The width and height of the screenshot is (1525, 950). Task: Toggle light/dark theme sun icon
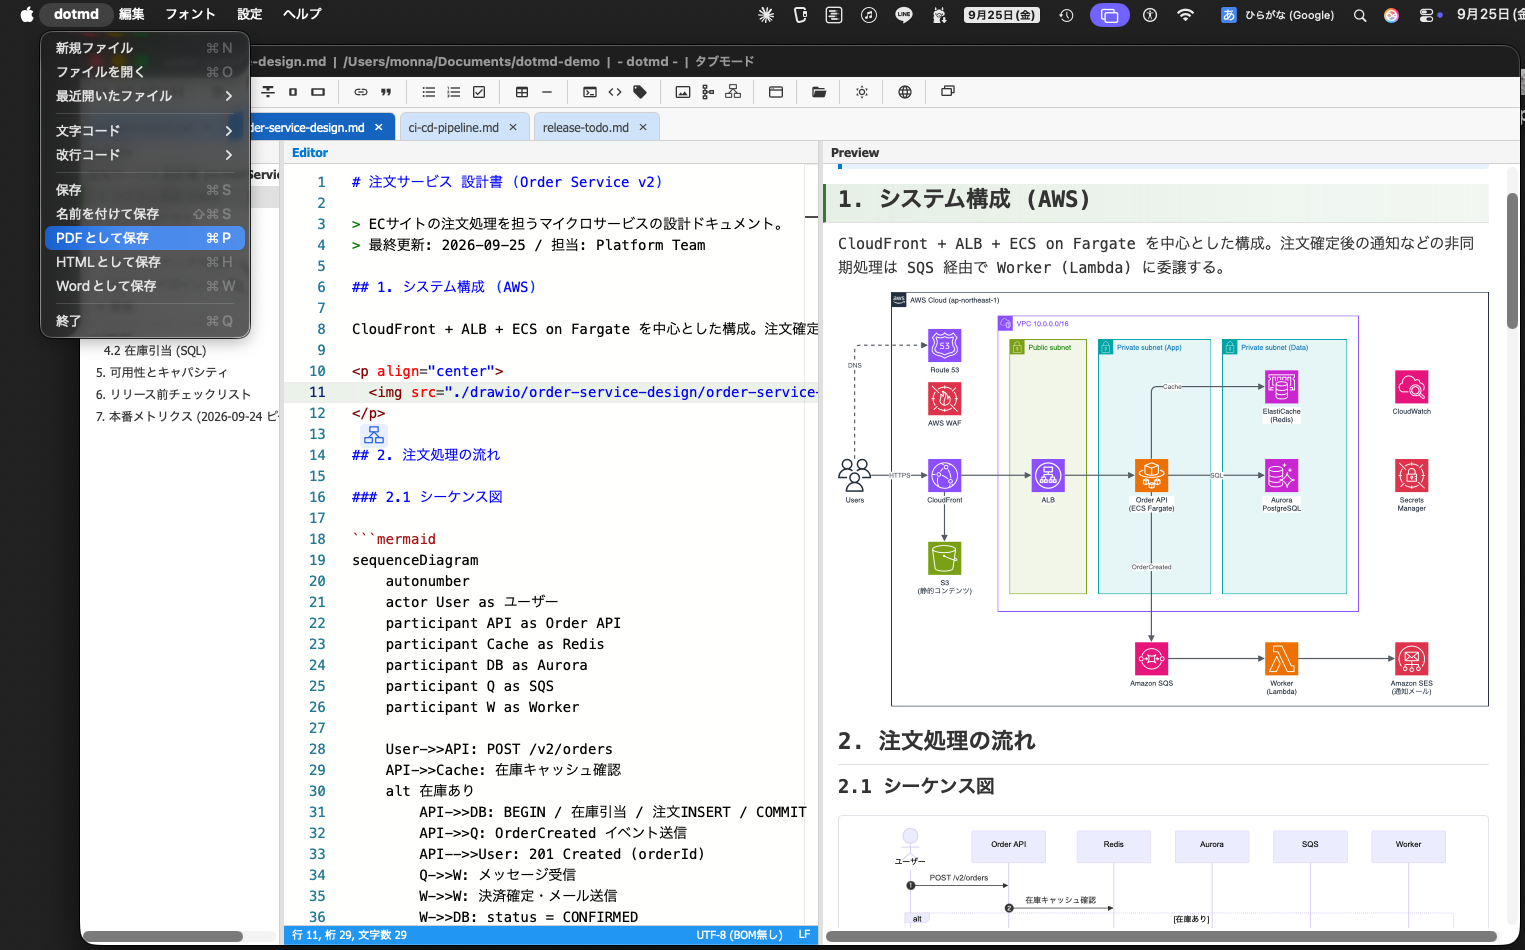click(862, 92)
